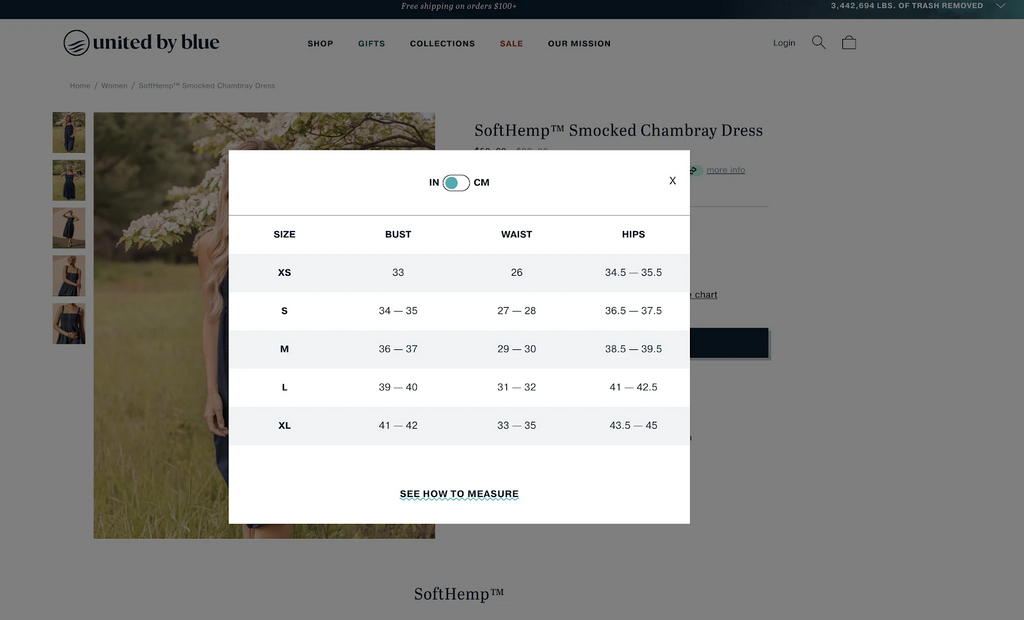Viewport: 1024px width, 620px height.
Task: Close the size chart popup with the X
Action: click(672, 180)
